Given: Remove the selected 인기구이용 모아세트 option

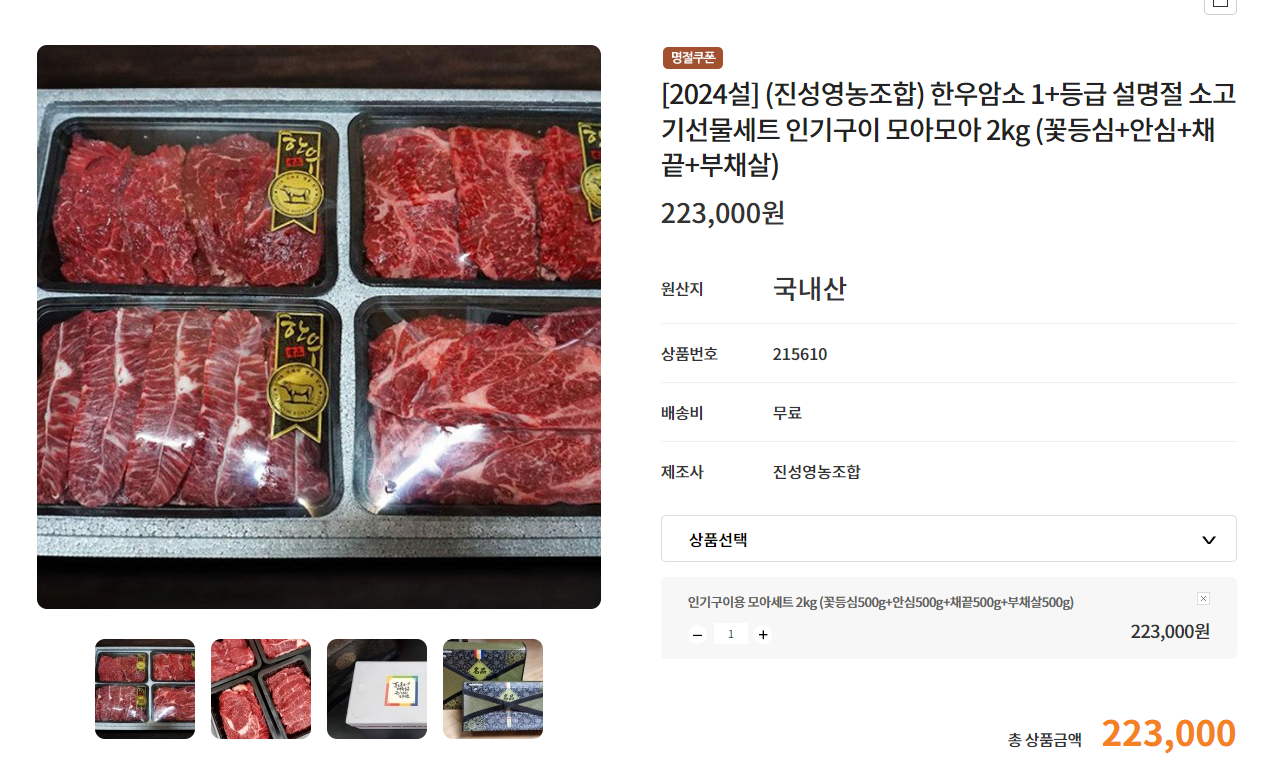Looking at the screenshot, I should point(1203,598).
